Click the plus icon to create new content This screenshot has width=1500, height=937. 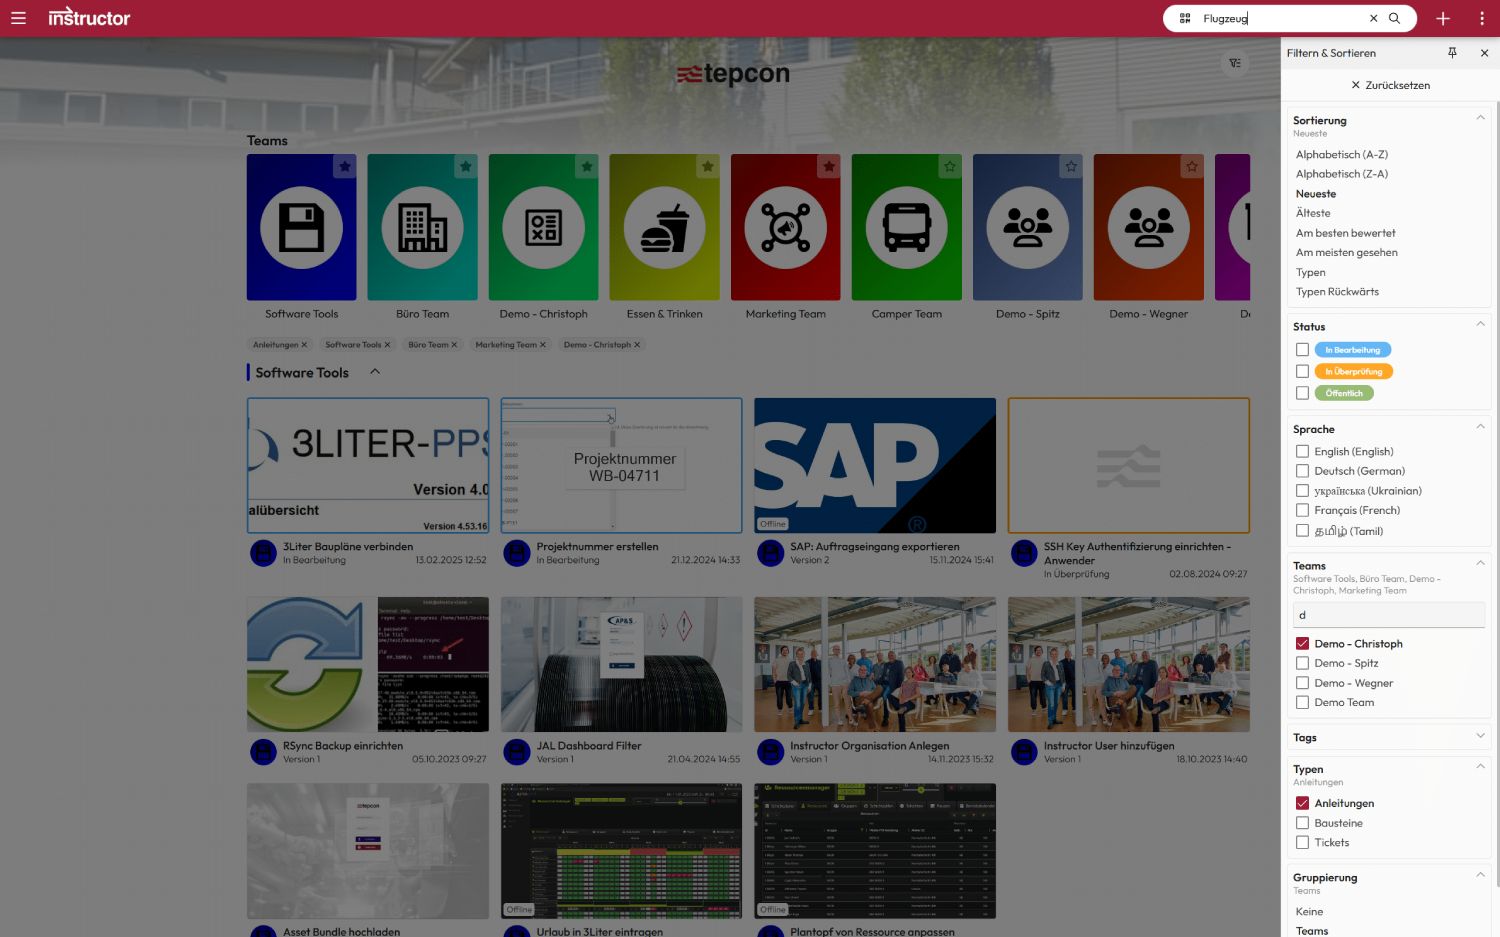[x=1443, y=18]
